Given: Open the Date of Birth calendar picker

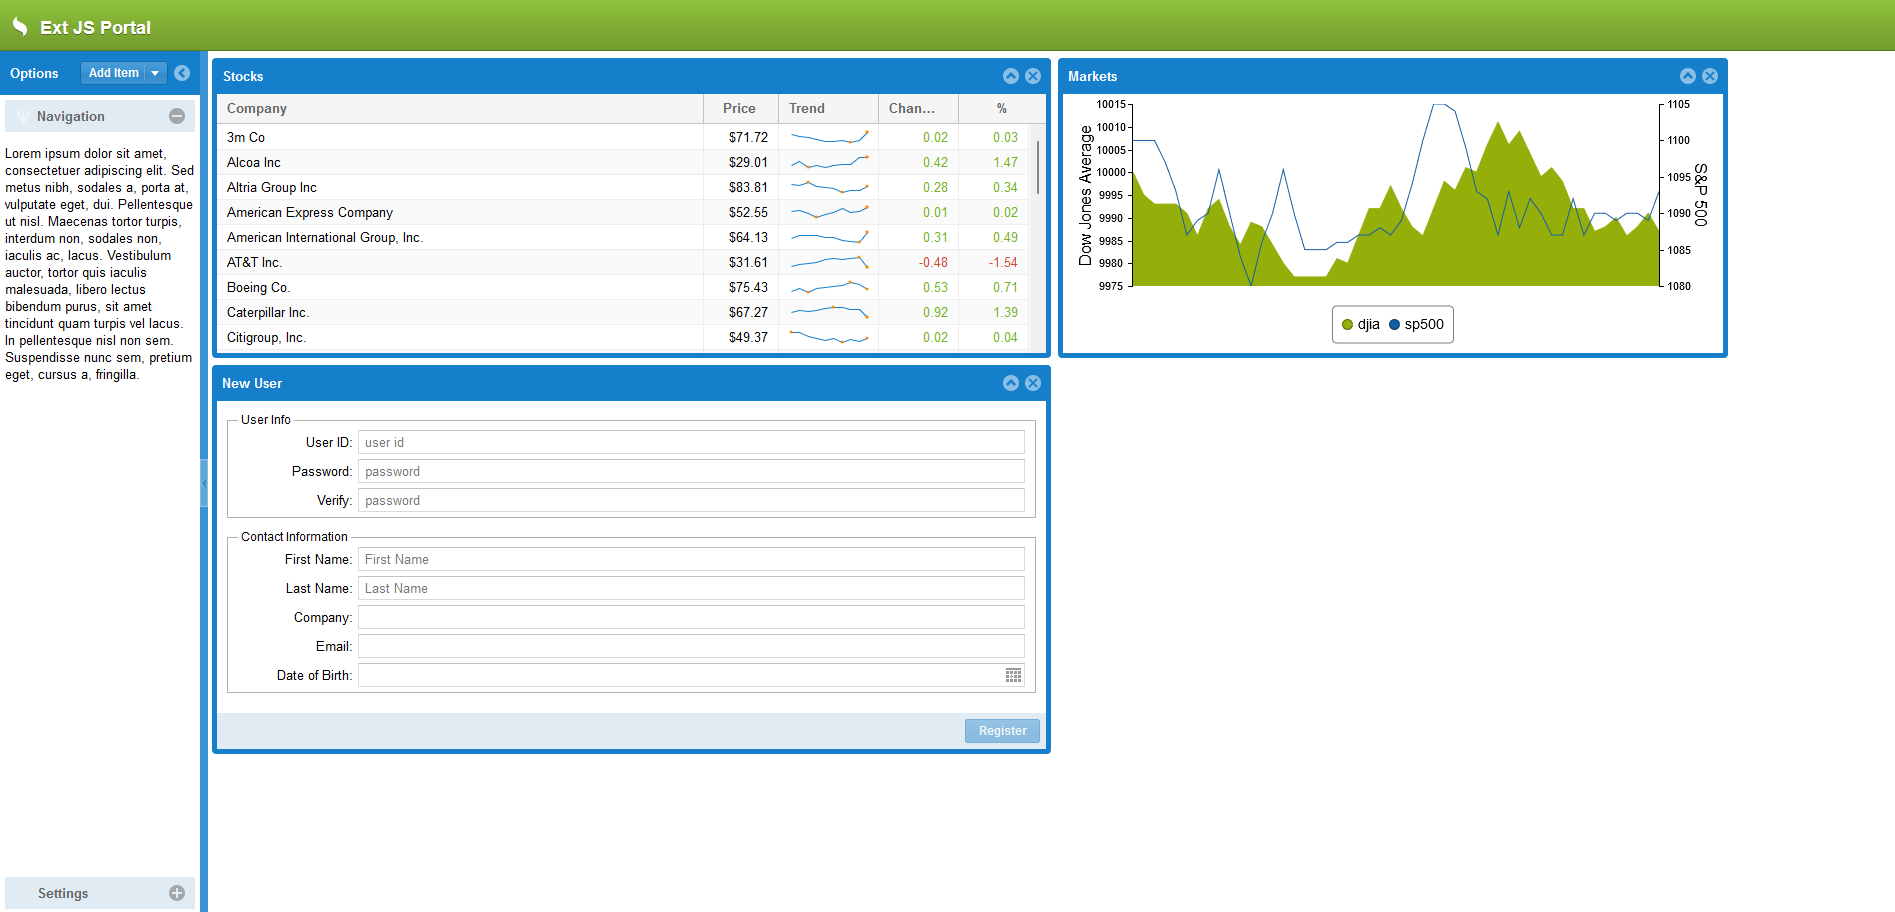Looking at the screenshot, I should [1013, 675].
